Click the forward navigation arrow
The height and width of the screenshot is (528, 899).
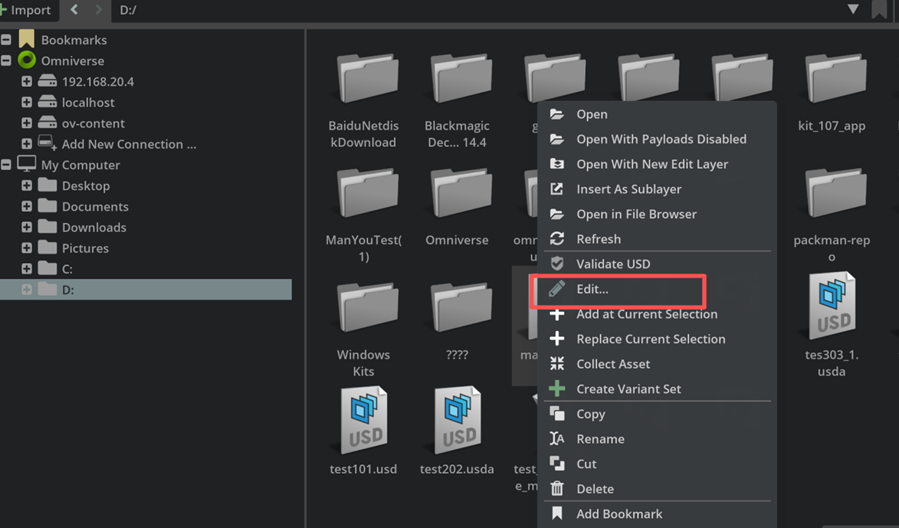(98, 10)
